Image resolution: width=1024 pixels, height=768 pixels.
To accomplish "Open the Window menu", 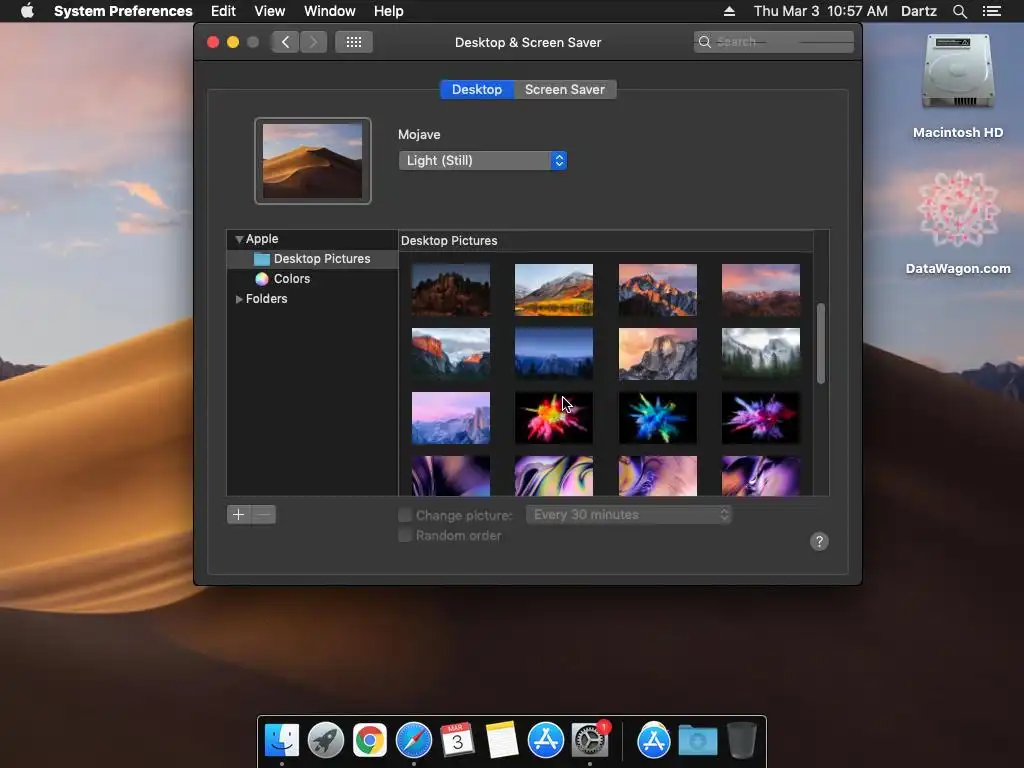I will (330, 11).
